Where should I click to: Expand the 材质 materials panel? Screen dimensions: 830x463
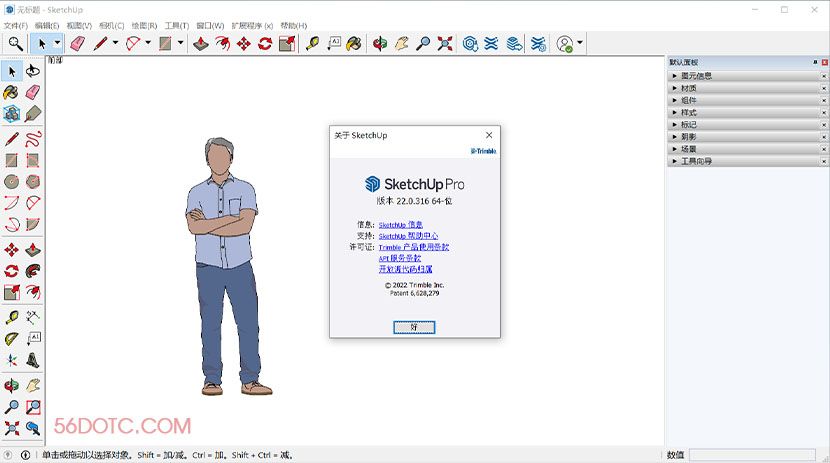[x=690, y=88]
